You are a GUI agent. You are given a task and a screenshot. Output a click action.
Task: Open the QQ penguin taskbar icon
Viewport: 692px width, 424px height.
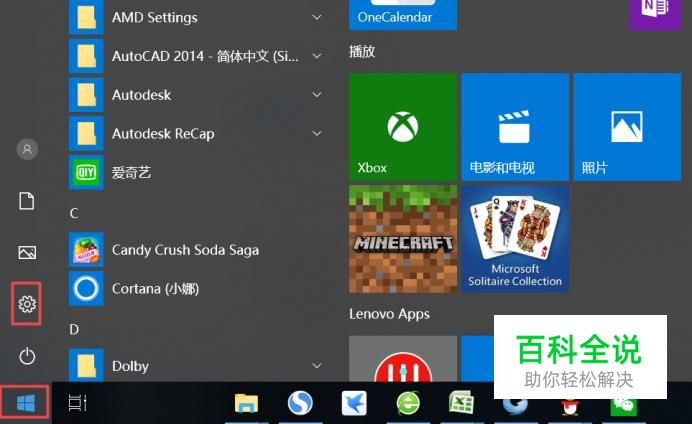tap(570, 407)
